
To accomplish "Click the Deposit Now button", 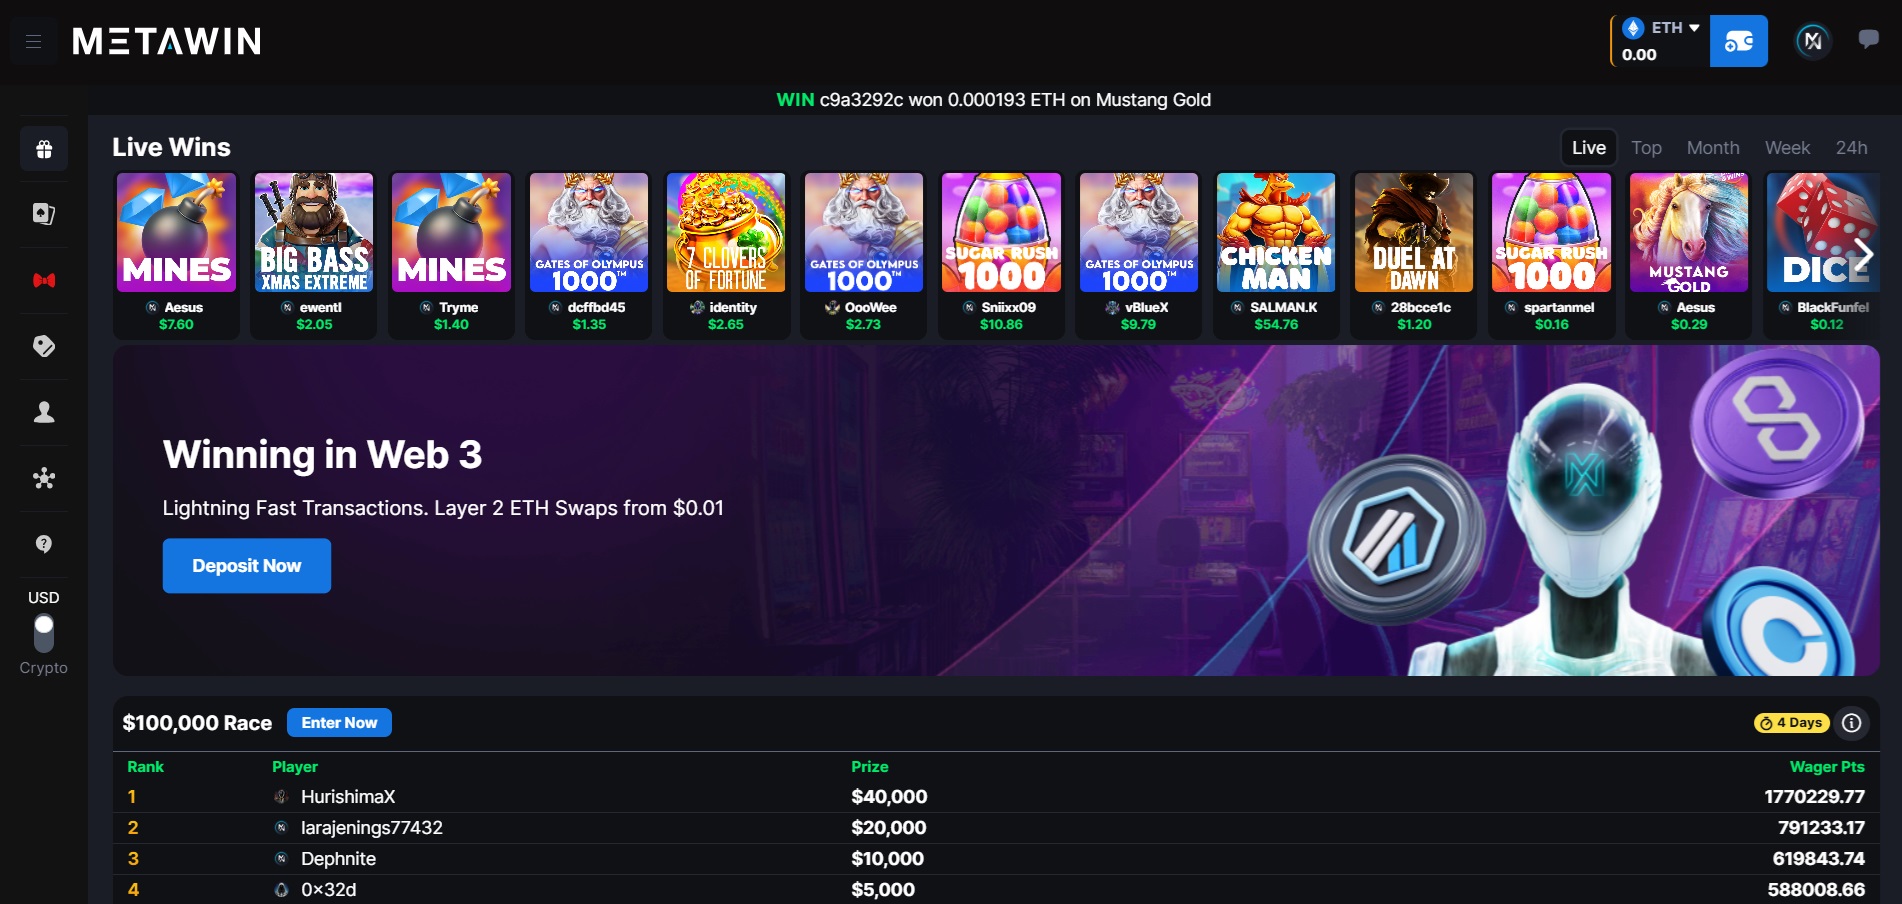I will tap(247, 566).
